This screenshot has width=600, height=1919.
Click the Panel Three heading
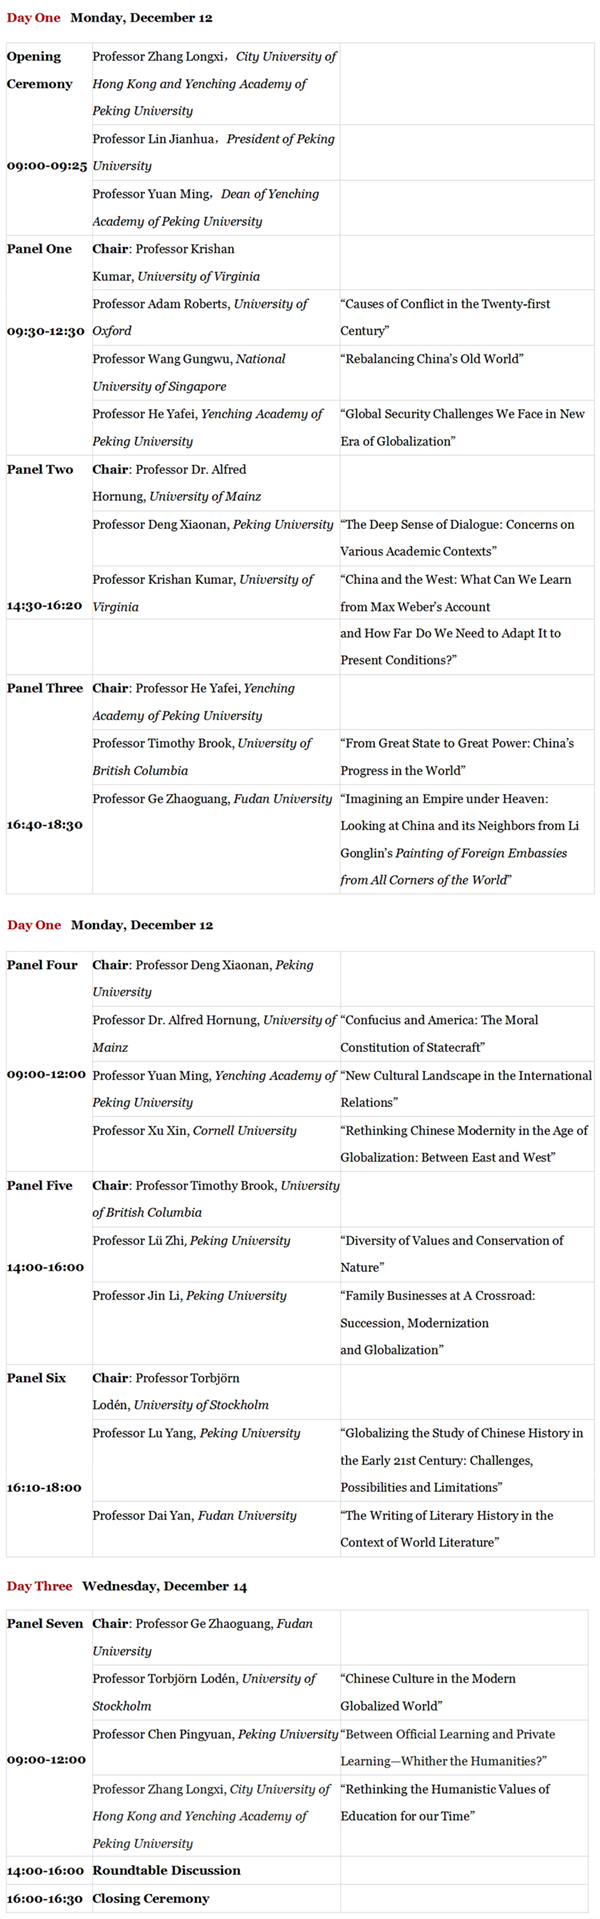tap(45, 688)
